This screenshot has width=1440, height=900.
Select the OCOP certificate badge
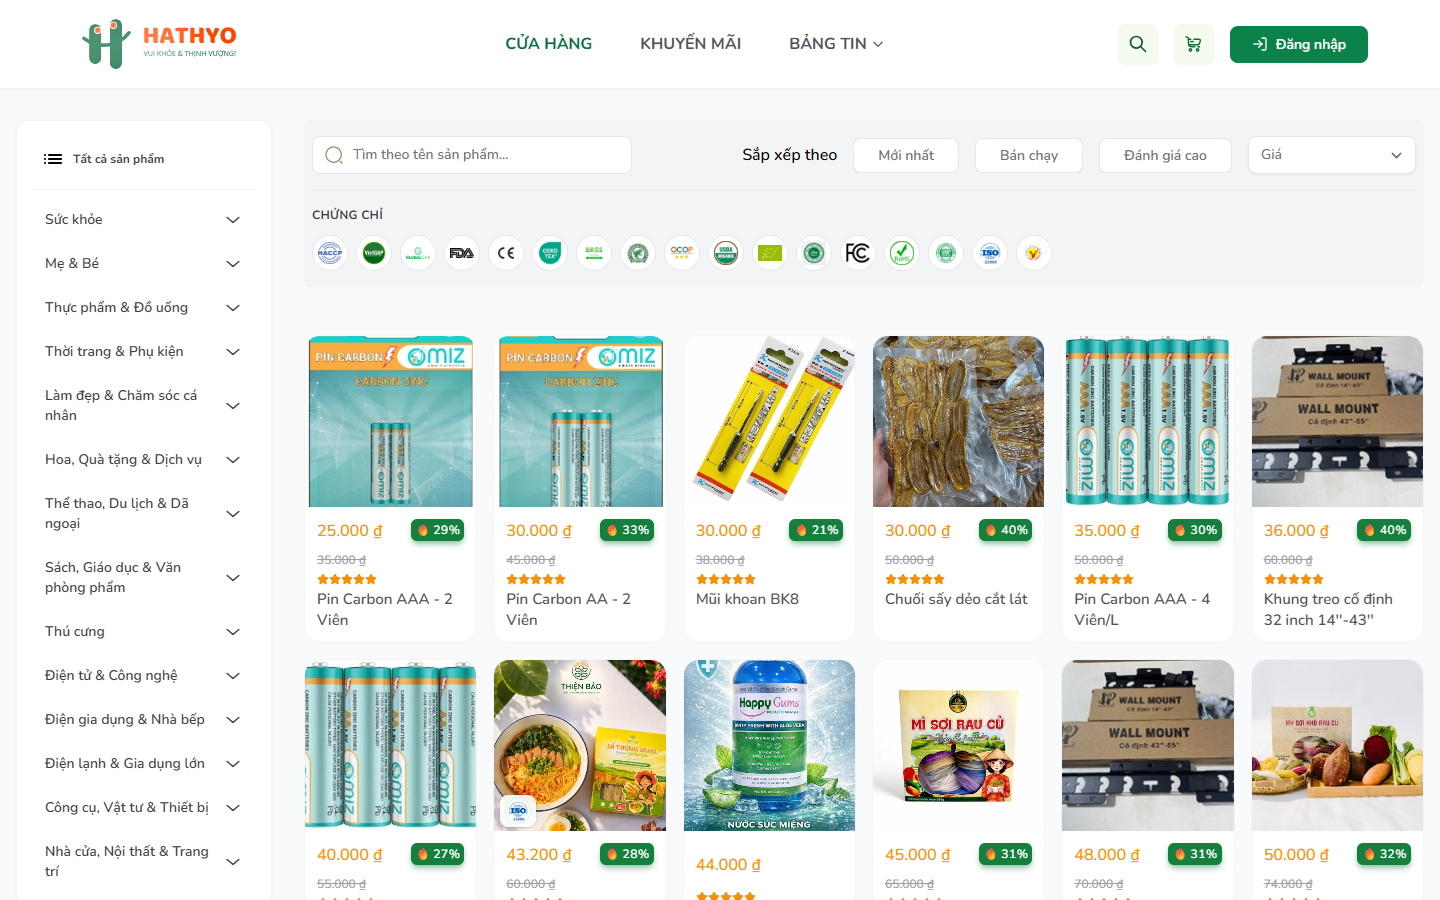tap(682, 253)
